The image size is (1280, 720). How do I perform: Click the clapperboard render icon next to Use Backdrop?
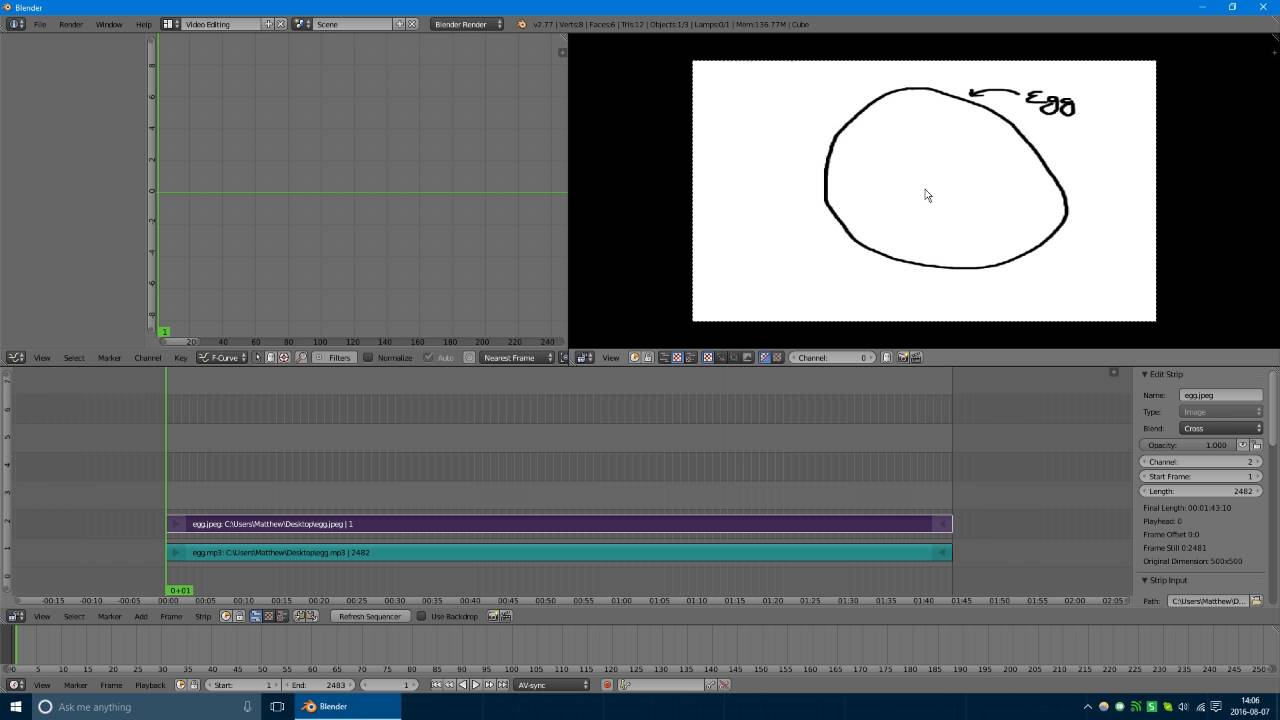point(506,617)
